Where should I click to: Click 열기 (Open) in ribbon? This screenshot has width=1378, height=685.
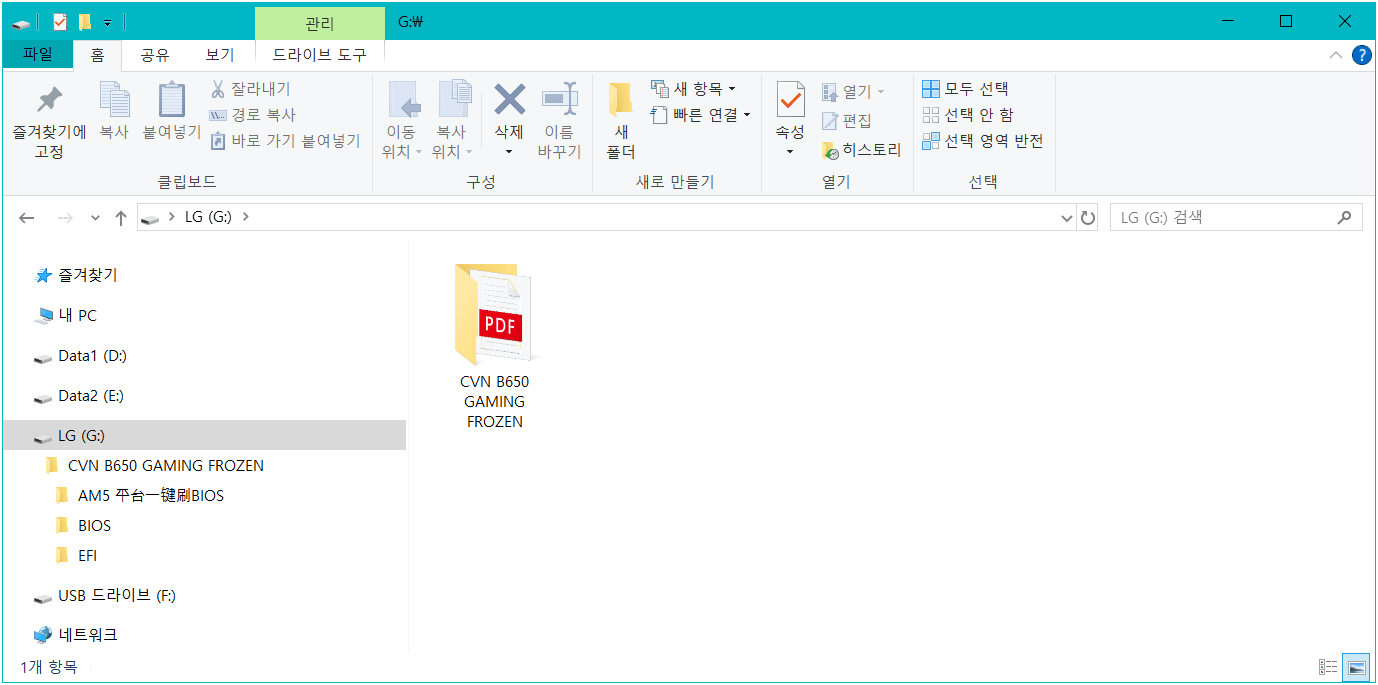click(853, 92)
